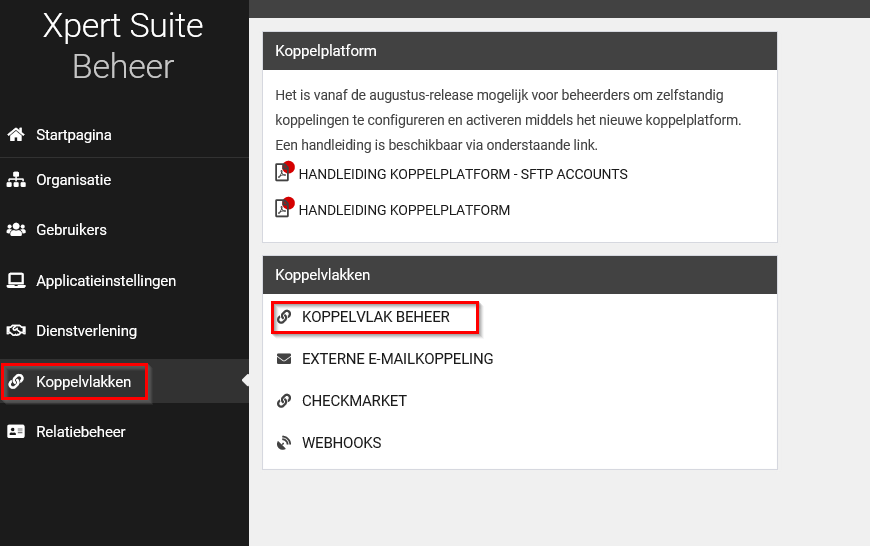The image size is (870, 546).
Task: Click the Organisatie hierarchy icon
Action: coord(16,181)
